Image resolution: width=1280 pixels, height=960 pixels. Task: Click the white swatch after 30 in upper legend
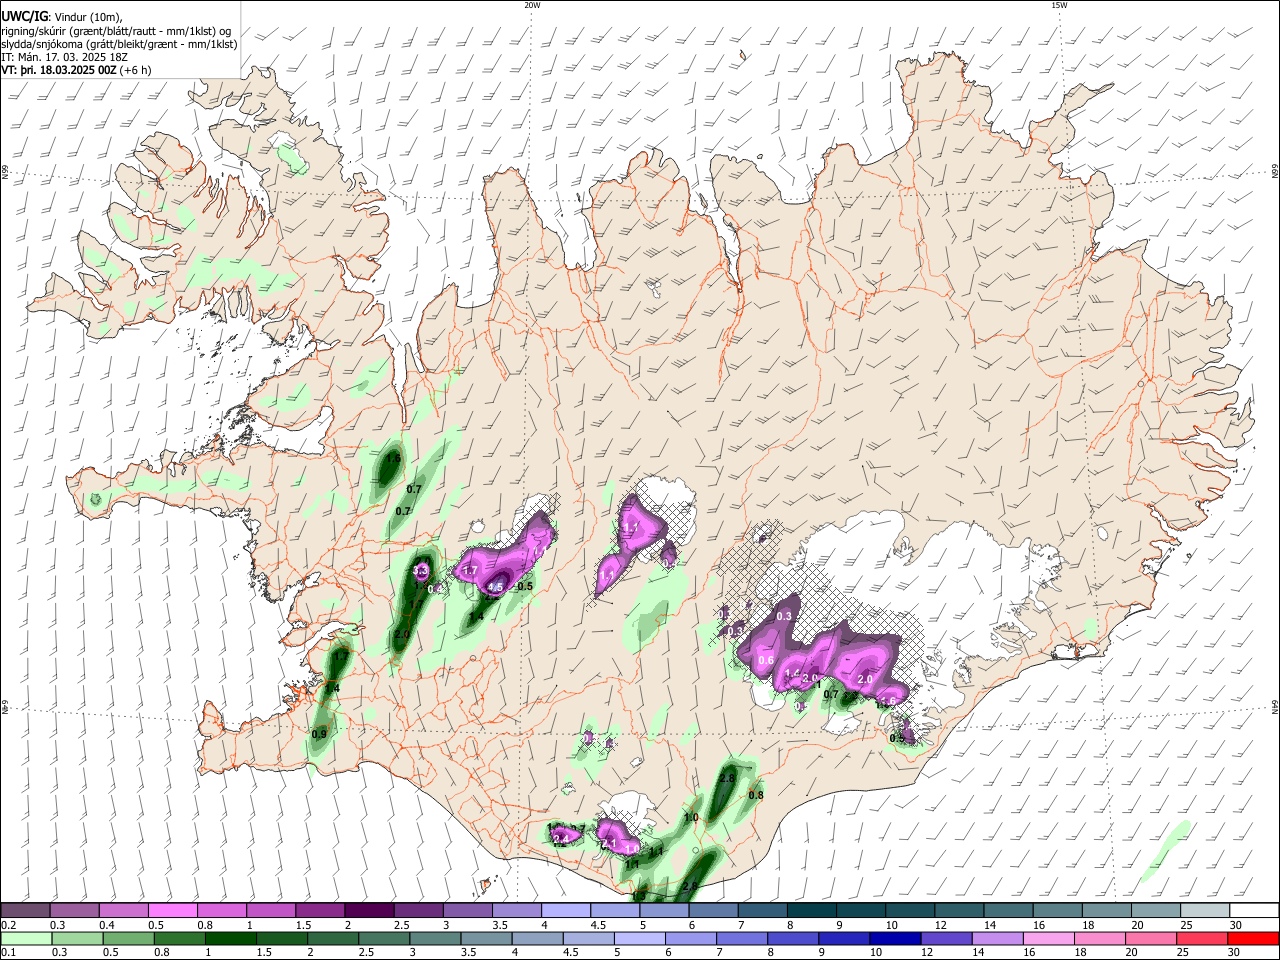(1254, 911)
